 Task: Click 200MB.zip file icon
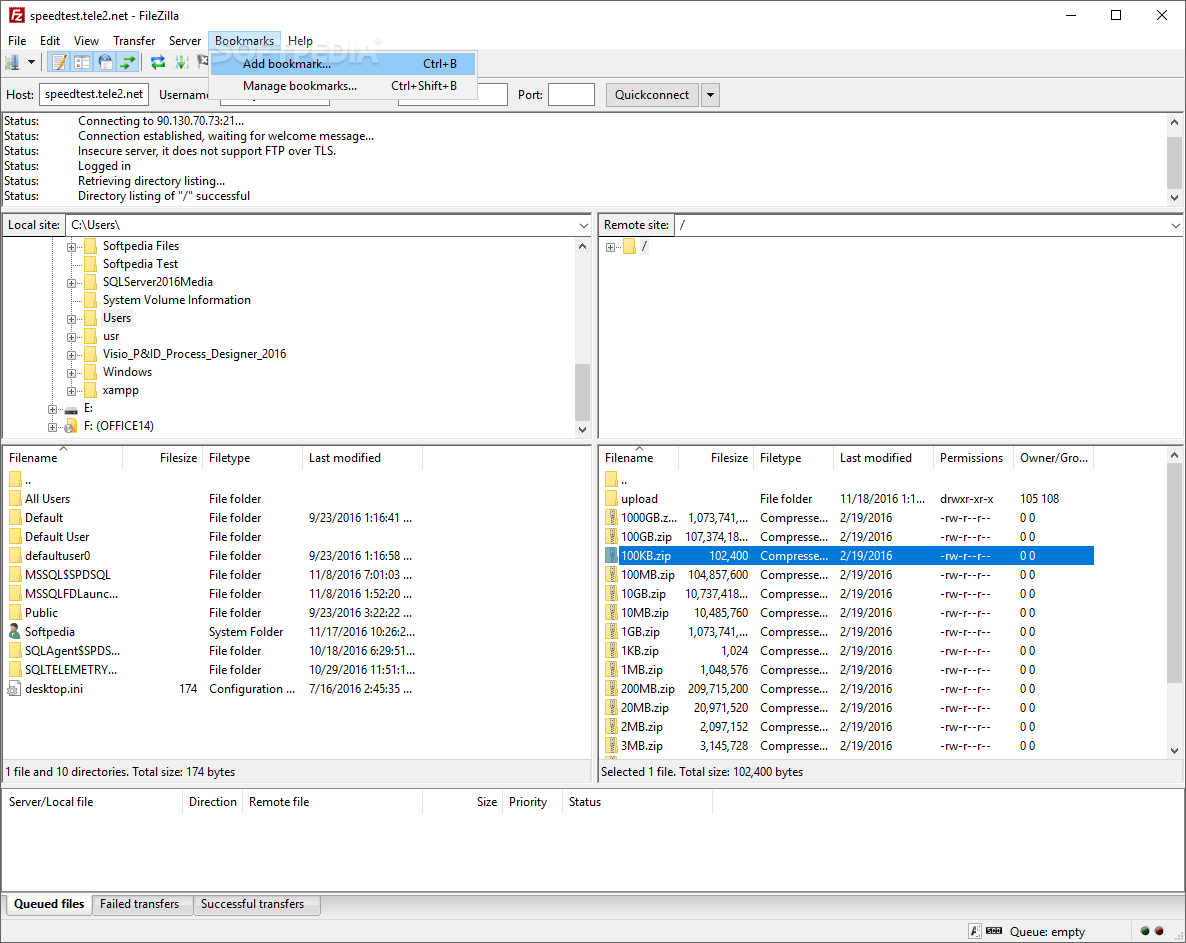click(x=611, y=689)
